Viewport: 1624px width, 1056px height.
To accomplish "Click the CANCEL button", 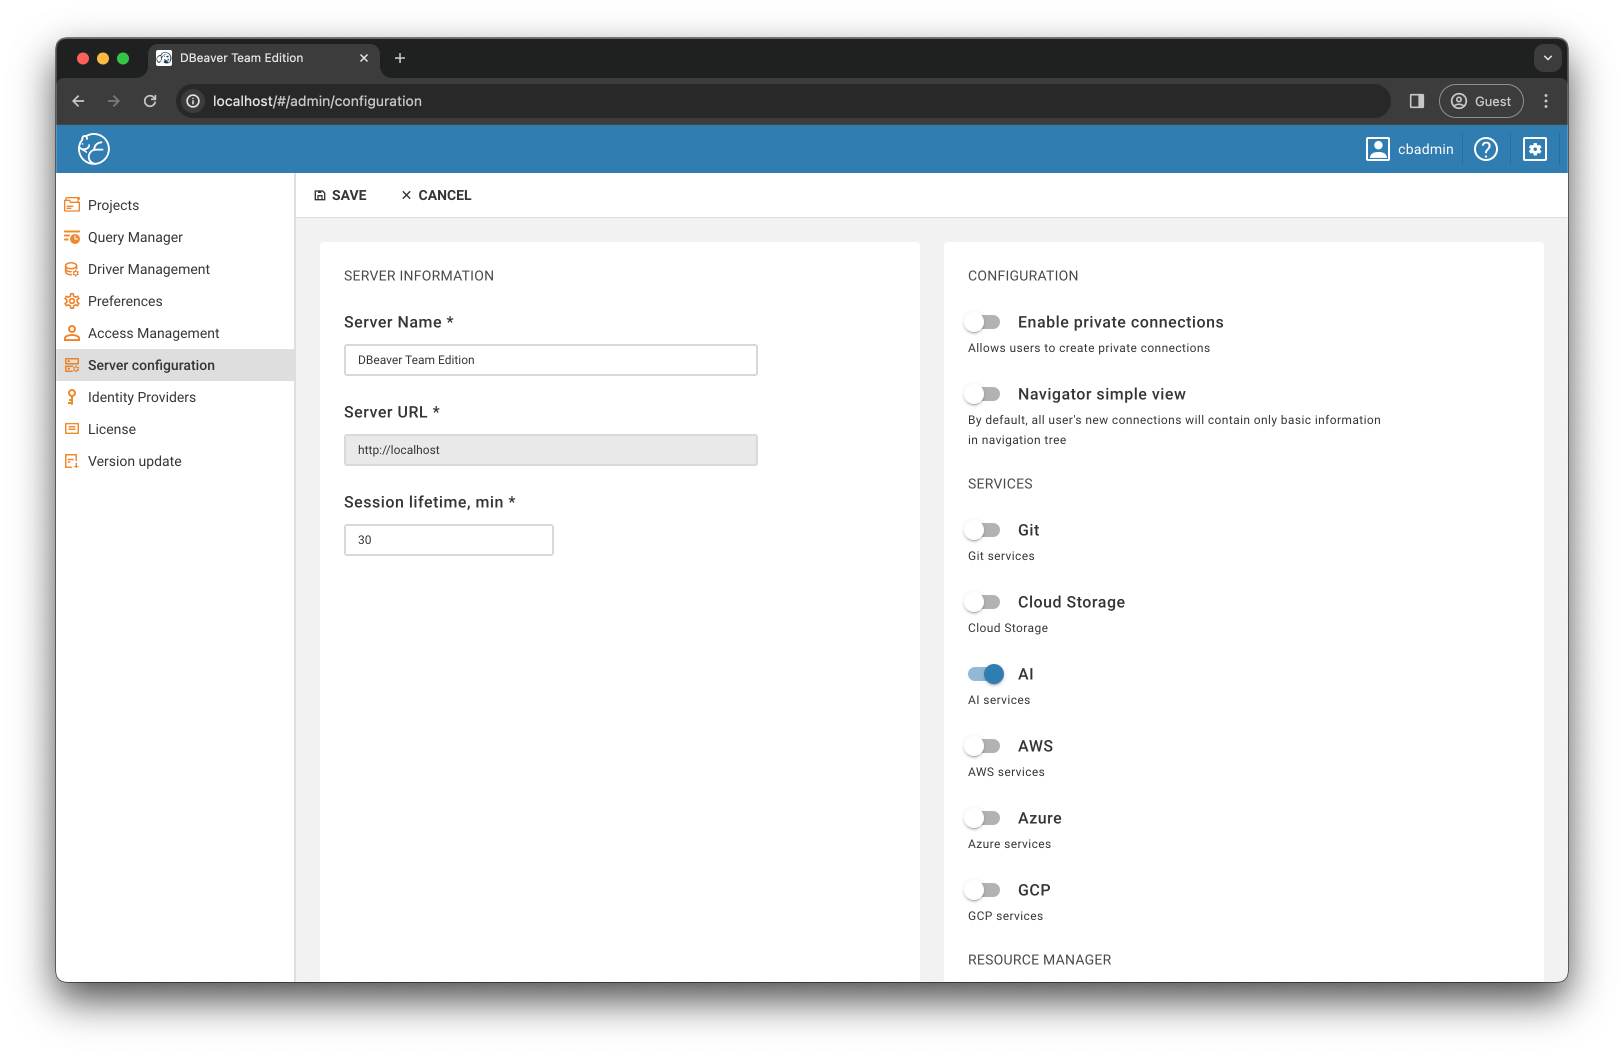I will pyautogui.click(x=436, y=195).
